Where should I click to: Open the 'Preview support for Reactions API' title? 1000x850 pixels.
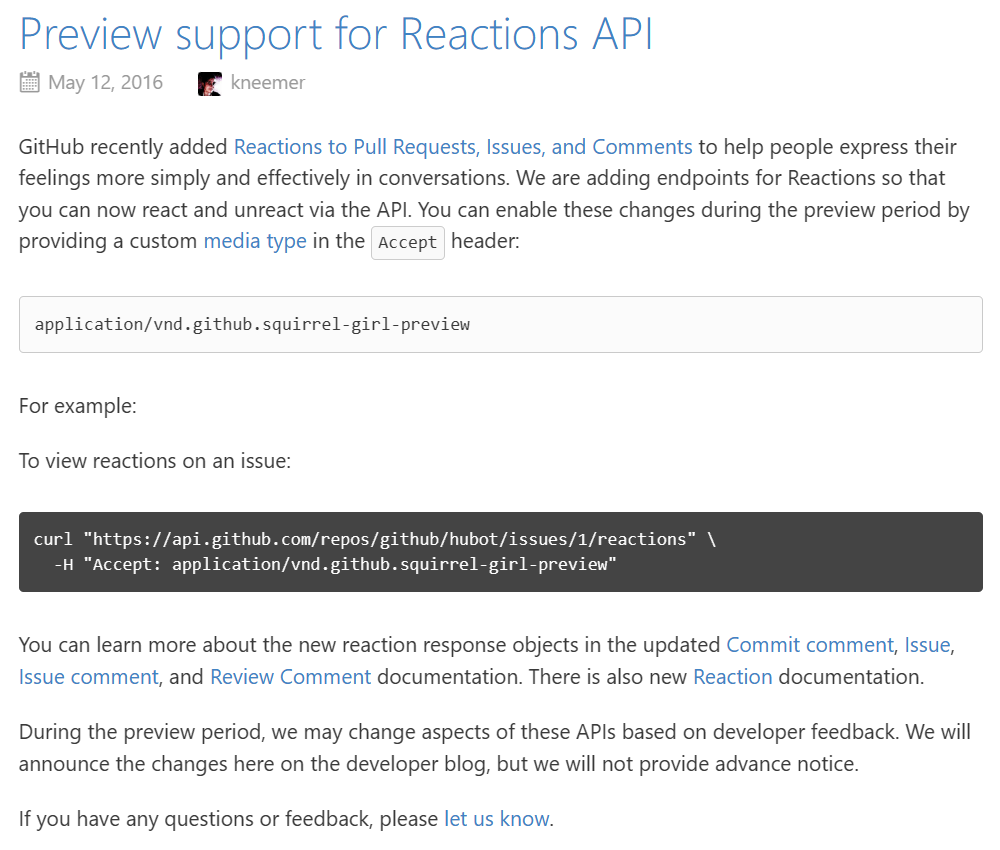tap(336, 34)
